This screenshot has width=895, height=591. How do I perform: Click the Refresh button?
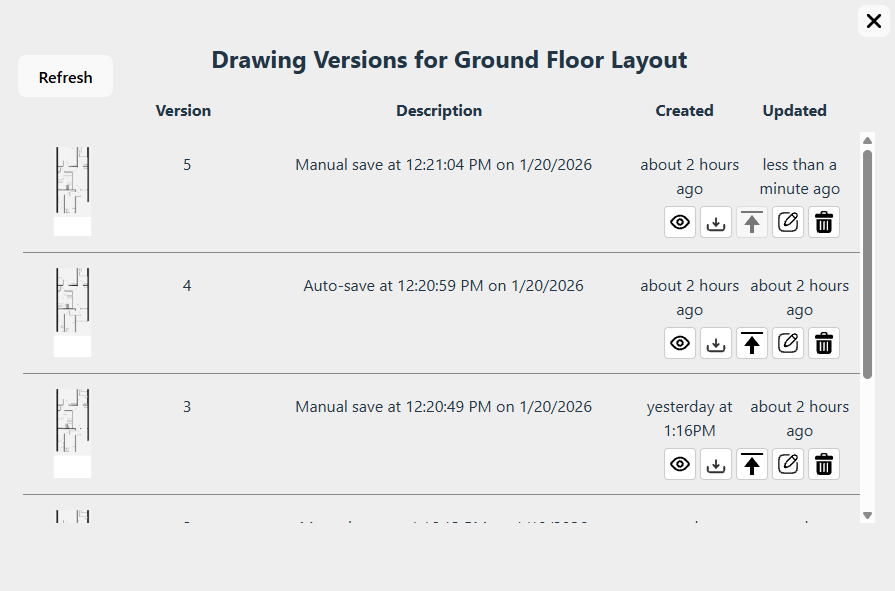66,77
